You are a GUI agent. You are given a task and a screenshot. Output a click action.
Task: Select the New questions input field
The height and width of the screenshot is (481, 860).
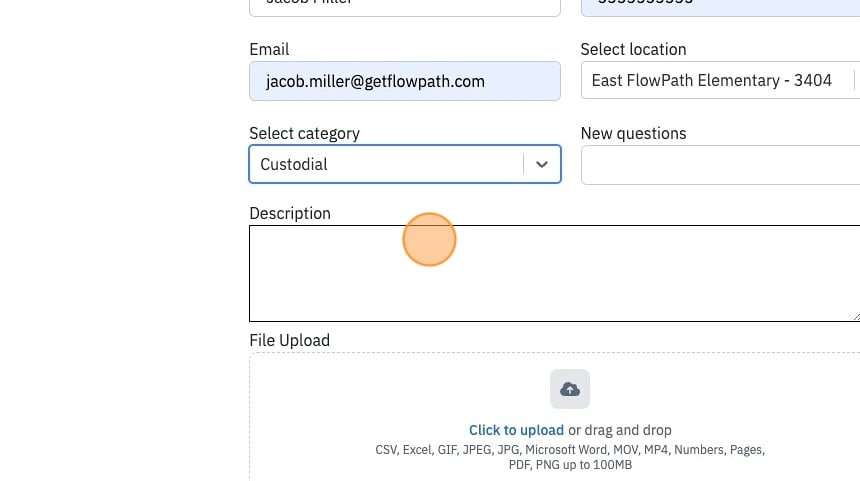720,165
